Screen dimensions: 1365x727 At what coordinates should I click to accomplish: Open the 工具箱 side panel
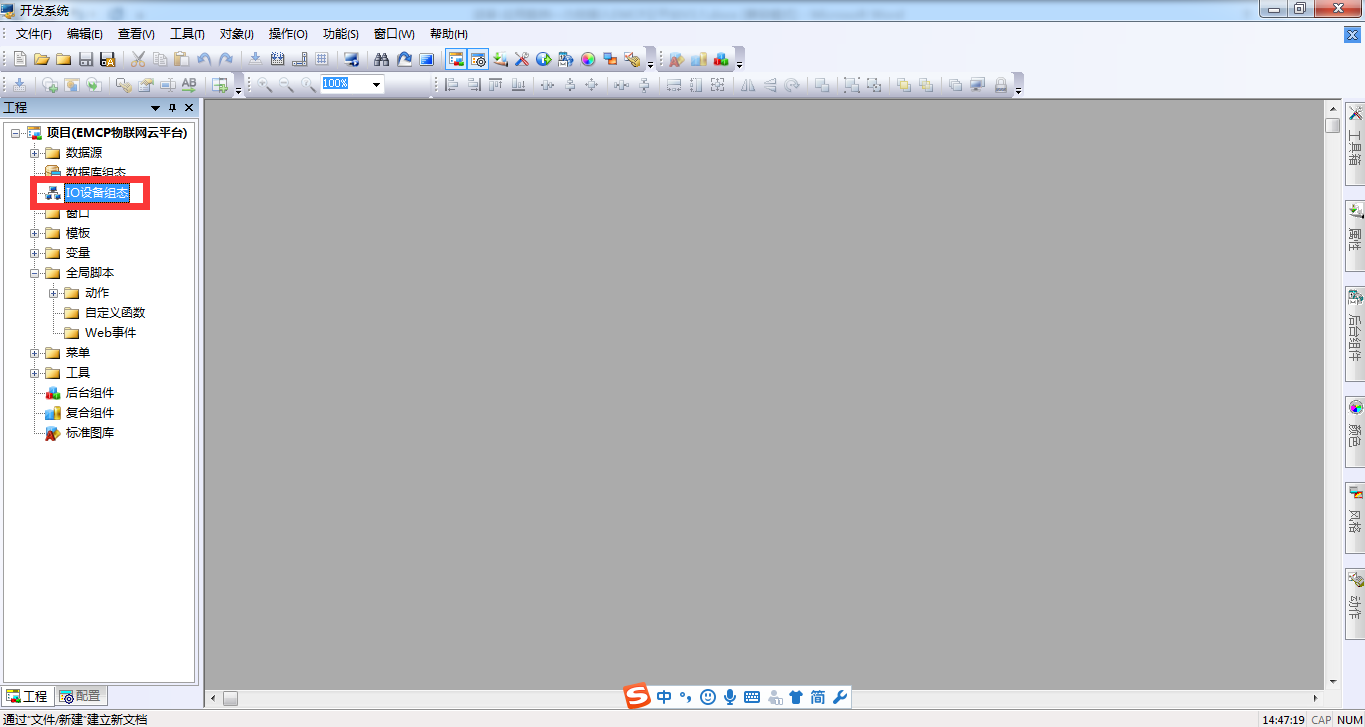[1355, 136]
